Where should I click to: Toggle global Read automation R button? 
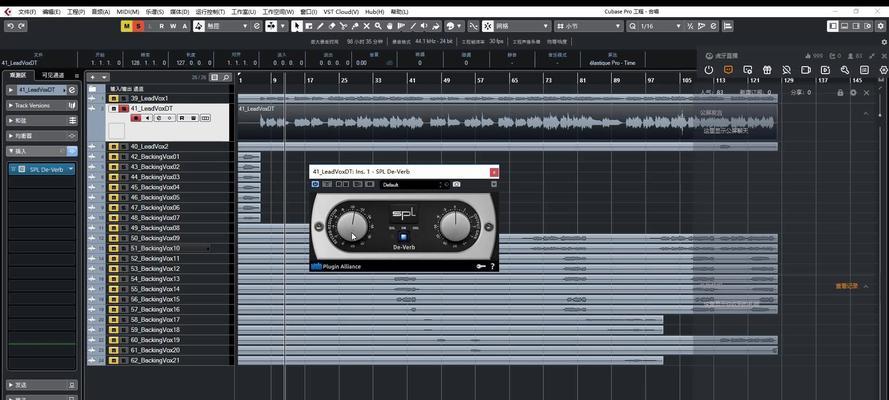coord(162,26)
